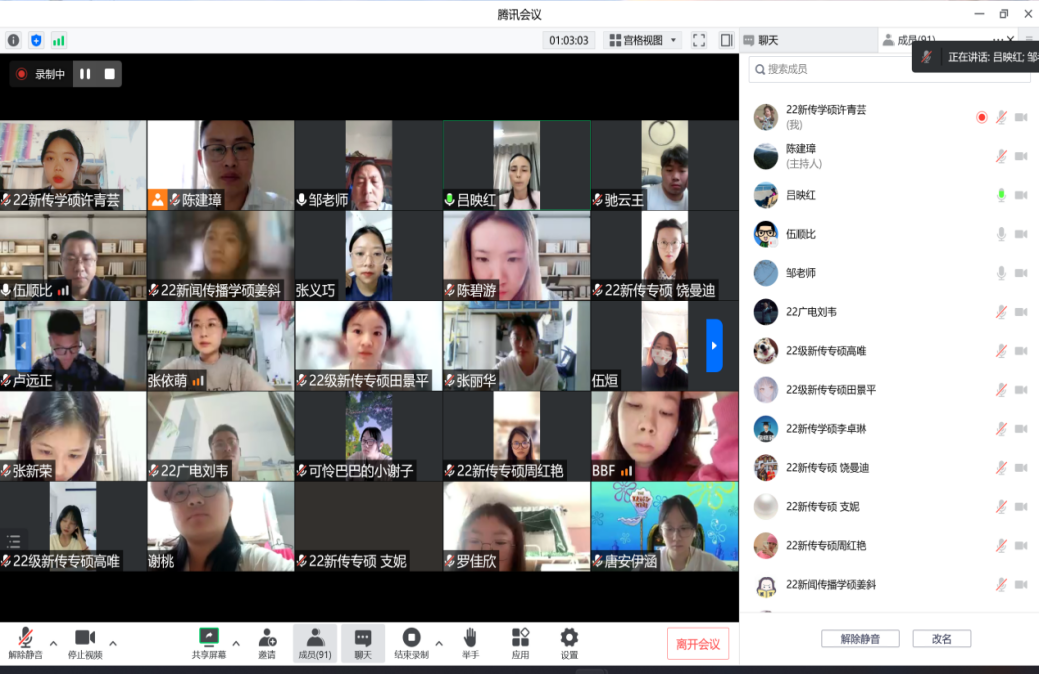The width and height of the screenshot is (1039, 674).
Task: Click the network signal strength icon
Action: [59, 40]
